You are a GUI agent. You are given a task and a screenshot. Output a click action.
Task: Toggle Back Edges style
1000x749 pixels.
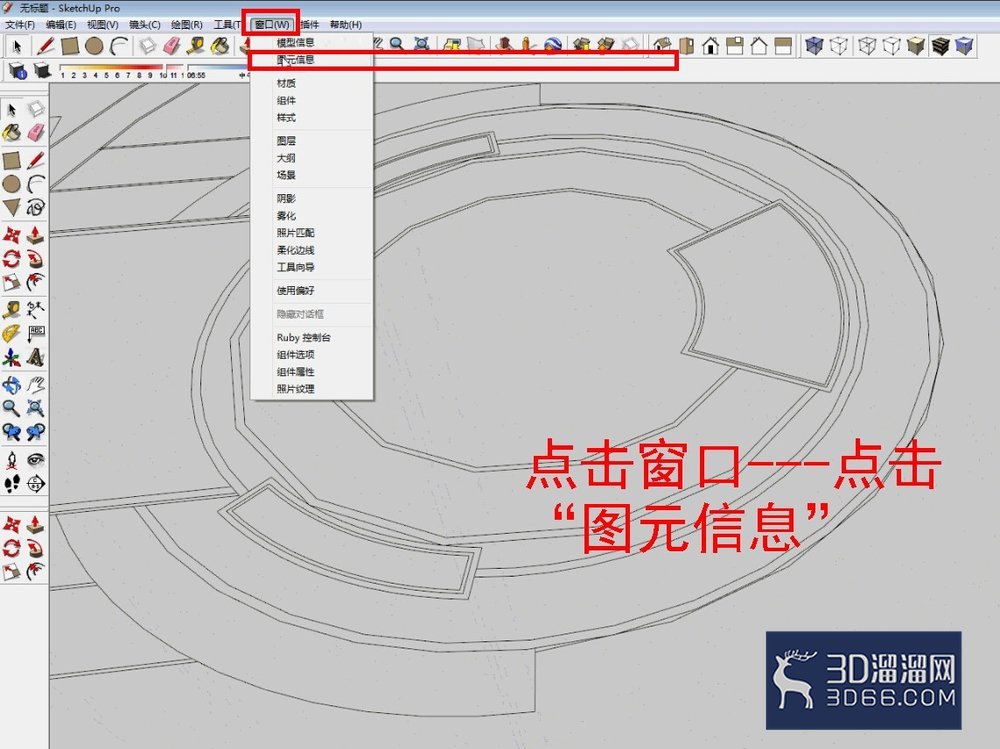tap(839, 46)
